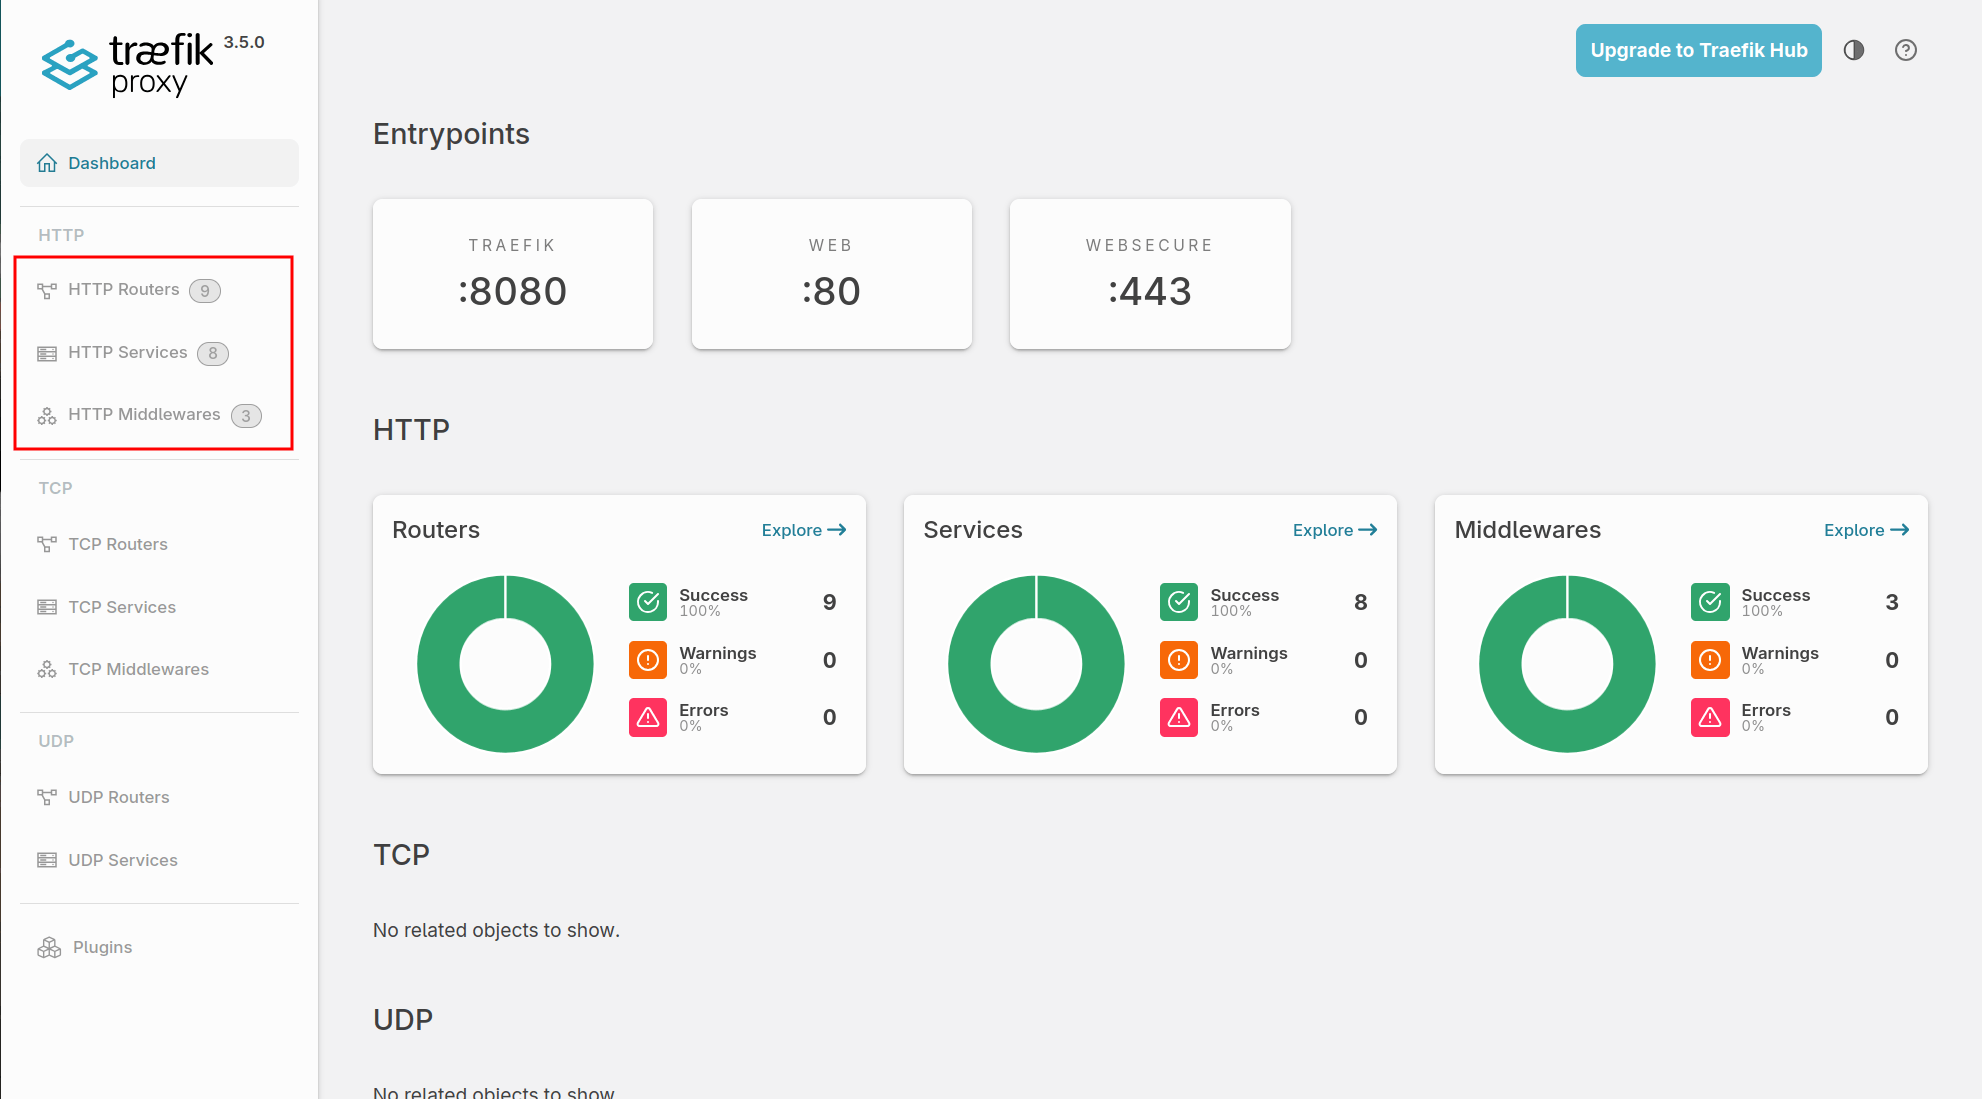Open the HTTP Middlewares node icon

pyautogui.click(x=47, y=415)
